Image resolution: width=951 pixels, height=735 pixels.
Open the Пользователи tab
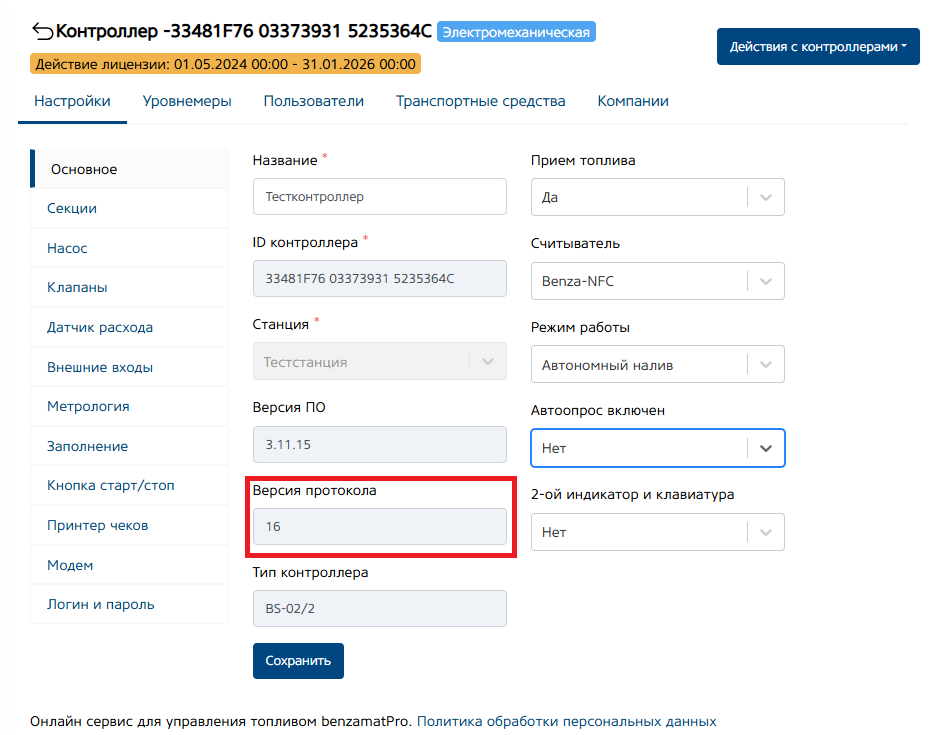point(313,101)
